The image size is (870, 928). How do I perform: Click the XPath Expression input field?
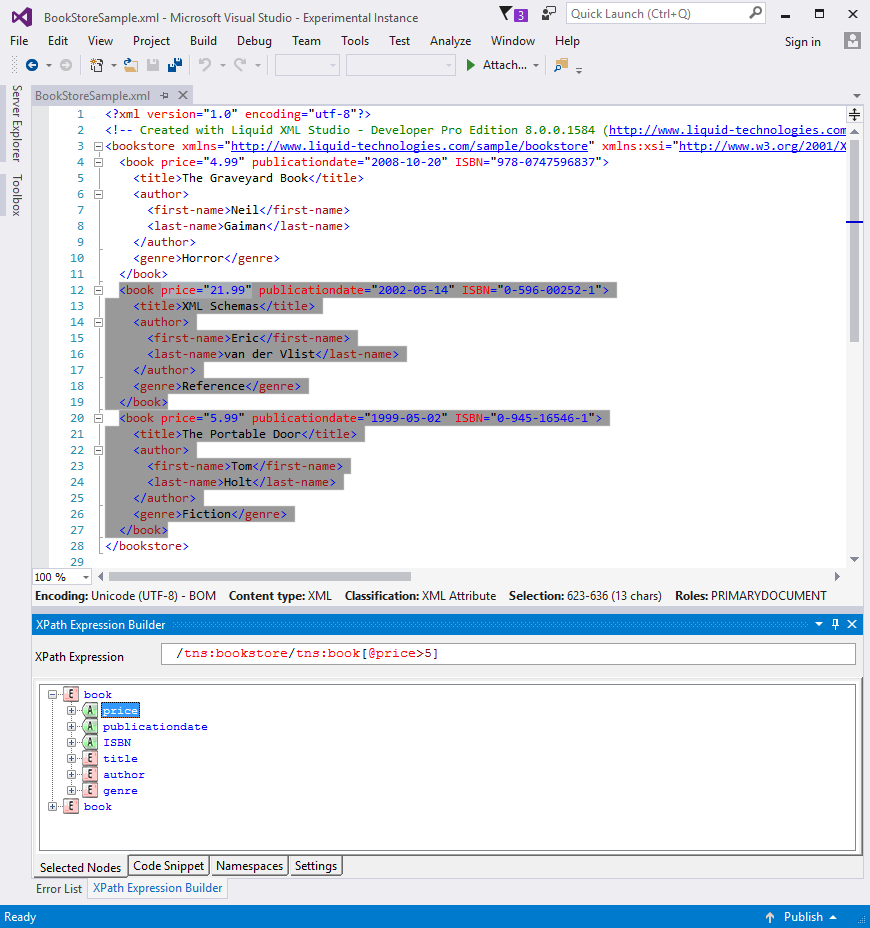coord(508,653)
